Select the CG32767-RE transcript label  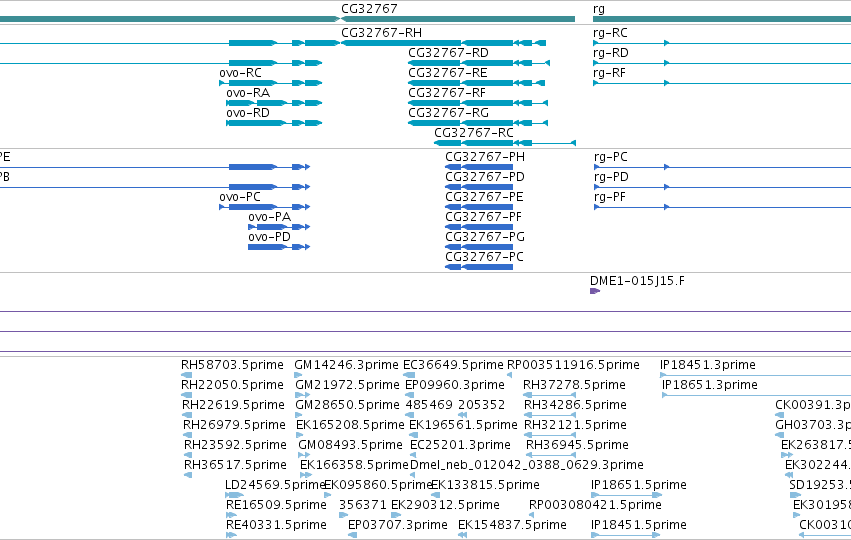(448, 73)
